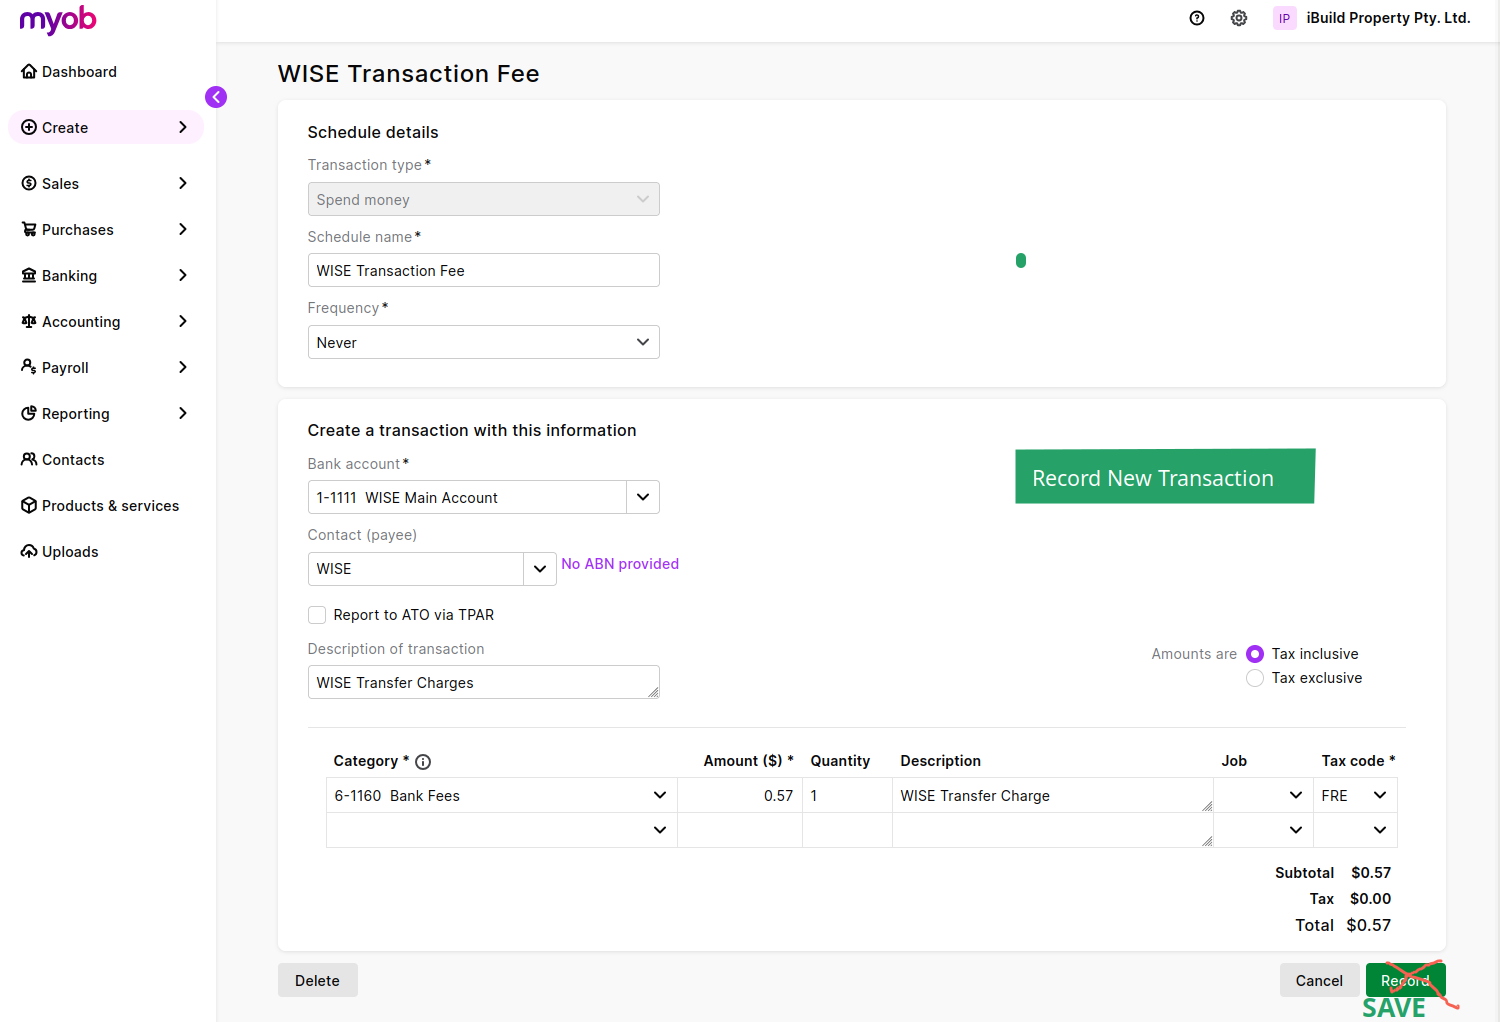Image resolution: width=1500 pixels, height=1022 pixels.
Task: Select the Tax exclusive radio button
Action: 1255,678
